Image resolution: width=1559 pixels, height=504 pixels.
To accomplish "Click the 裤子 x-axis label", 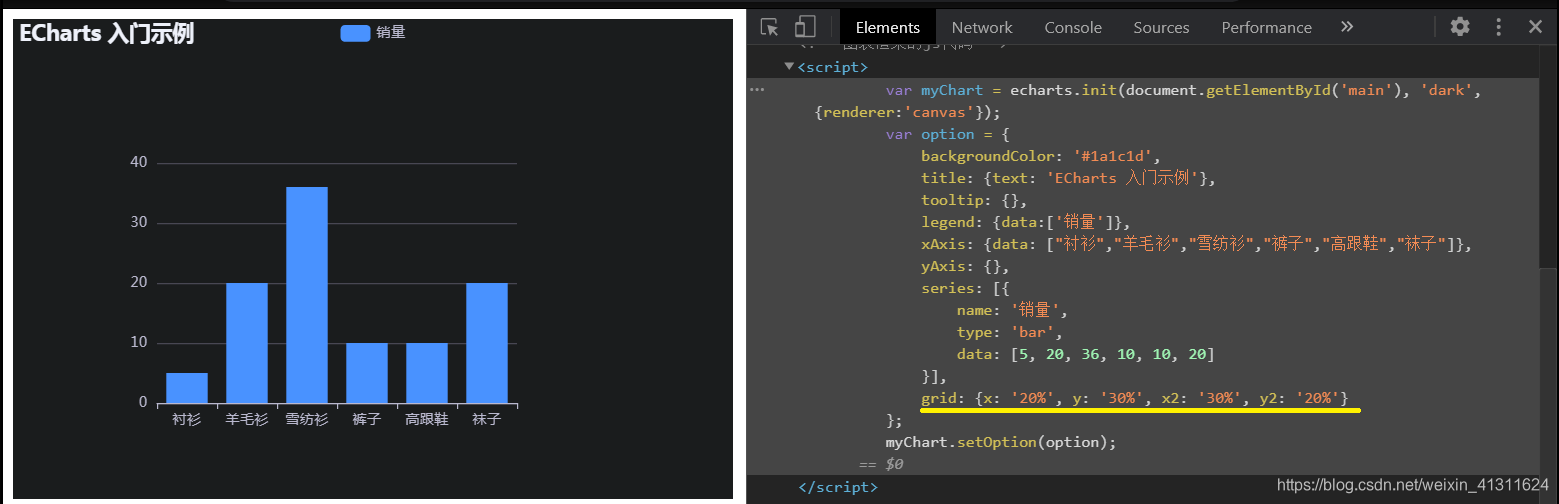I will pos(367,420).
